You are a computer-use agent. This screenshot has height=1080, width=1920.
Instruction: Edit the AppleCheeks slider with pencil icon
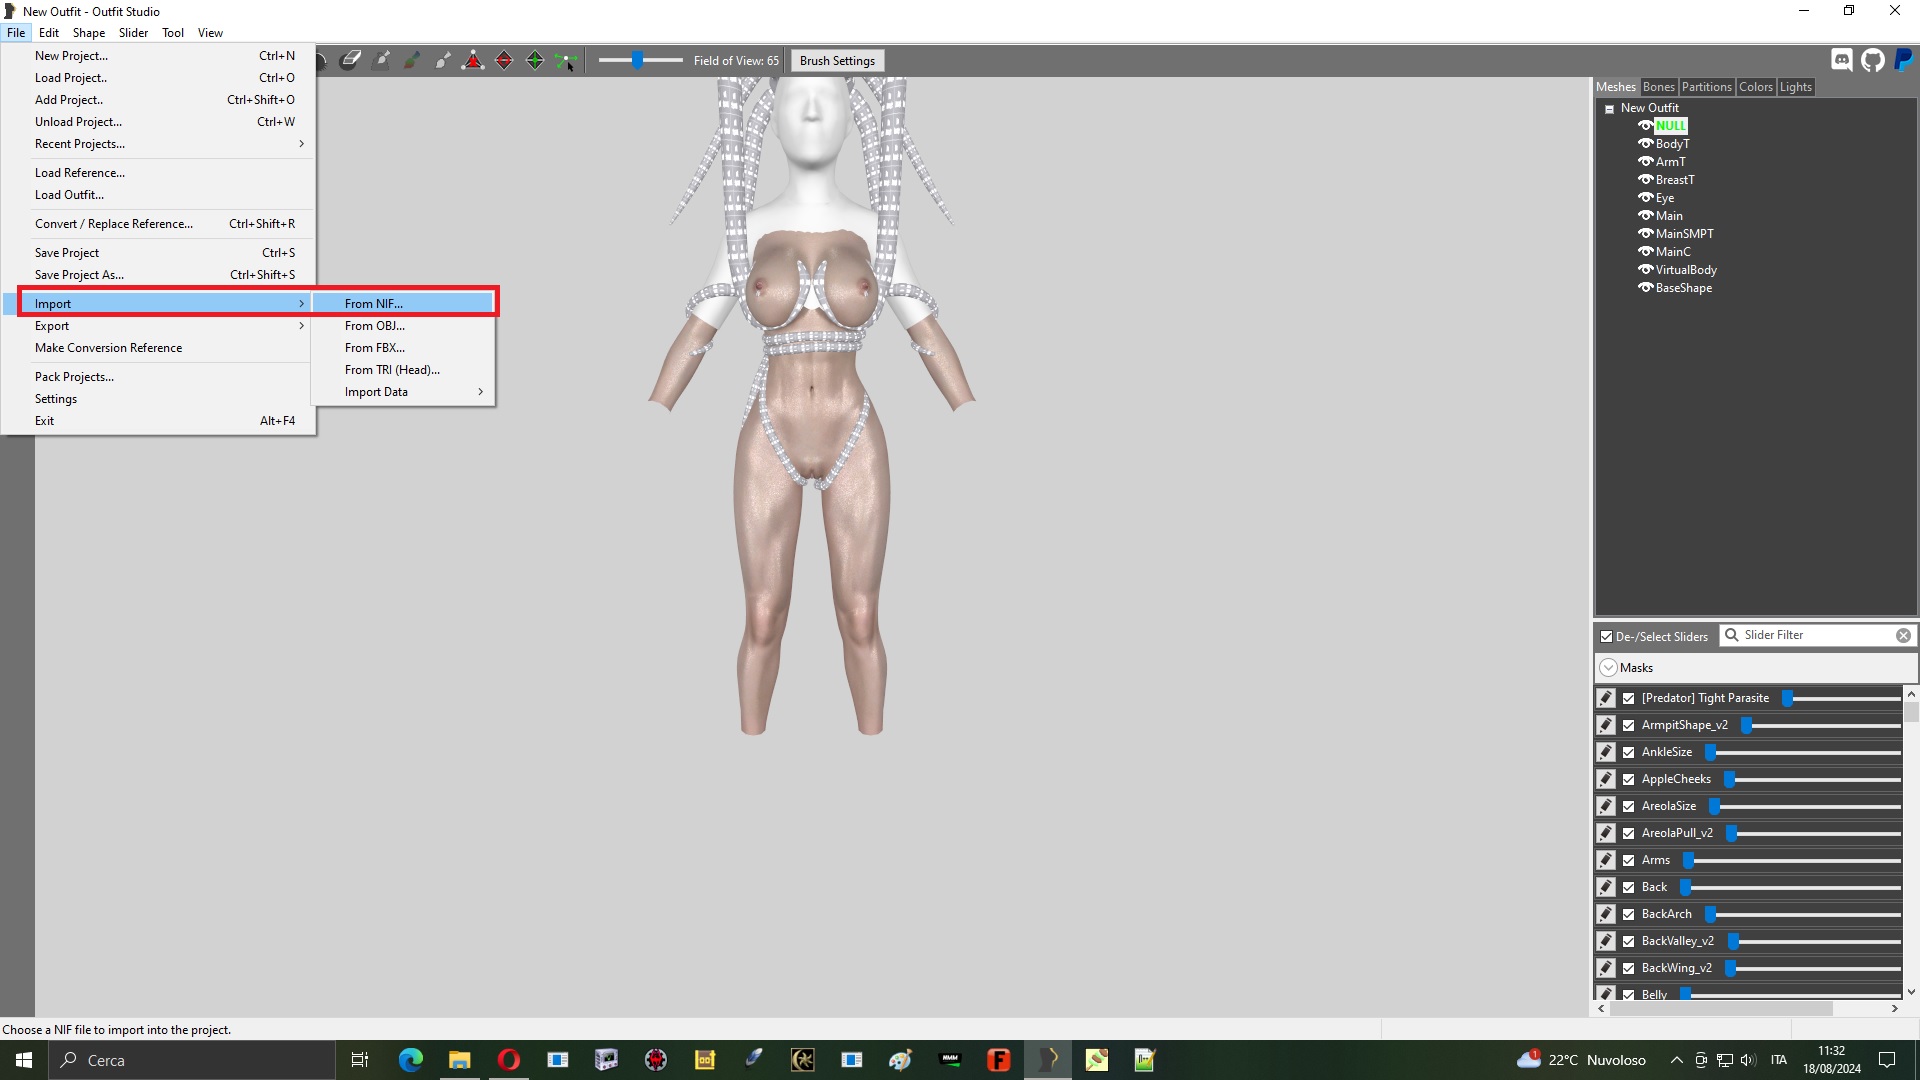click(1606, 779)
